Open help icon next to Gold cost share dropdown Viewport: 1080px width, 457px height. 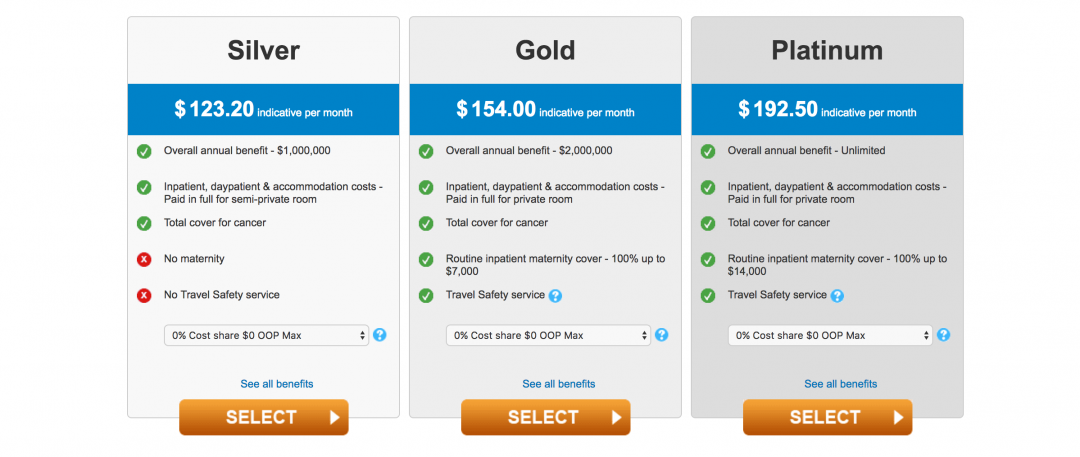coord(661,335)
